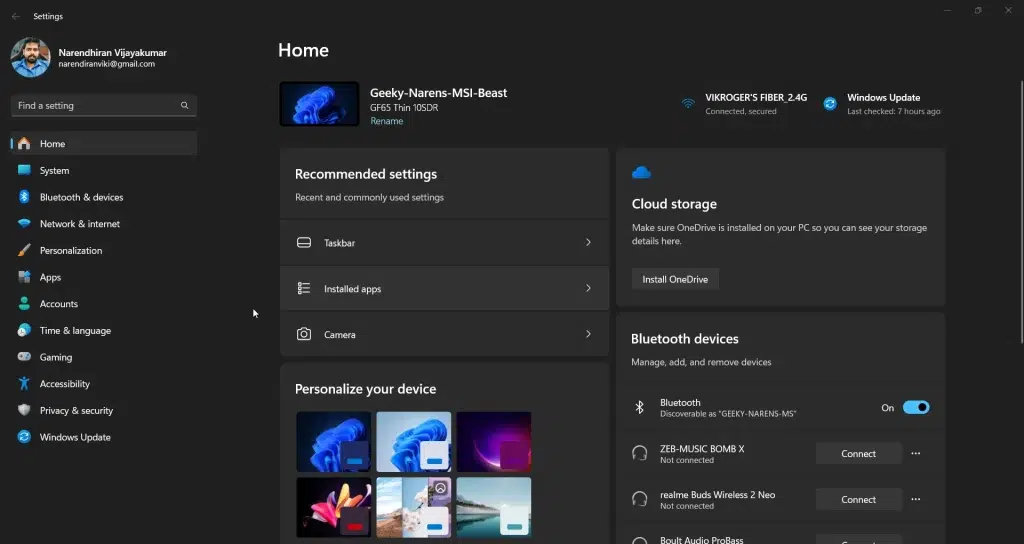
Task: Click the Network & internet wifi icon
Action: point(24,223)
